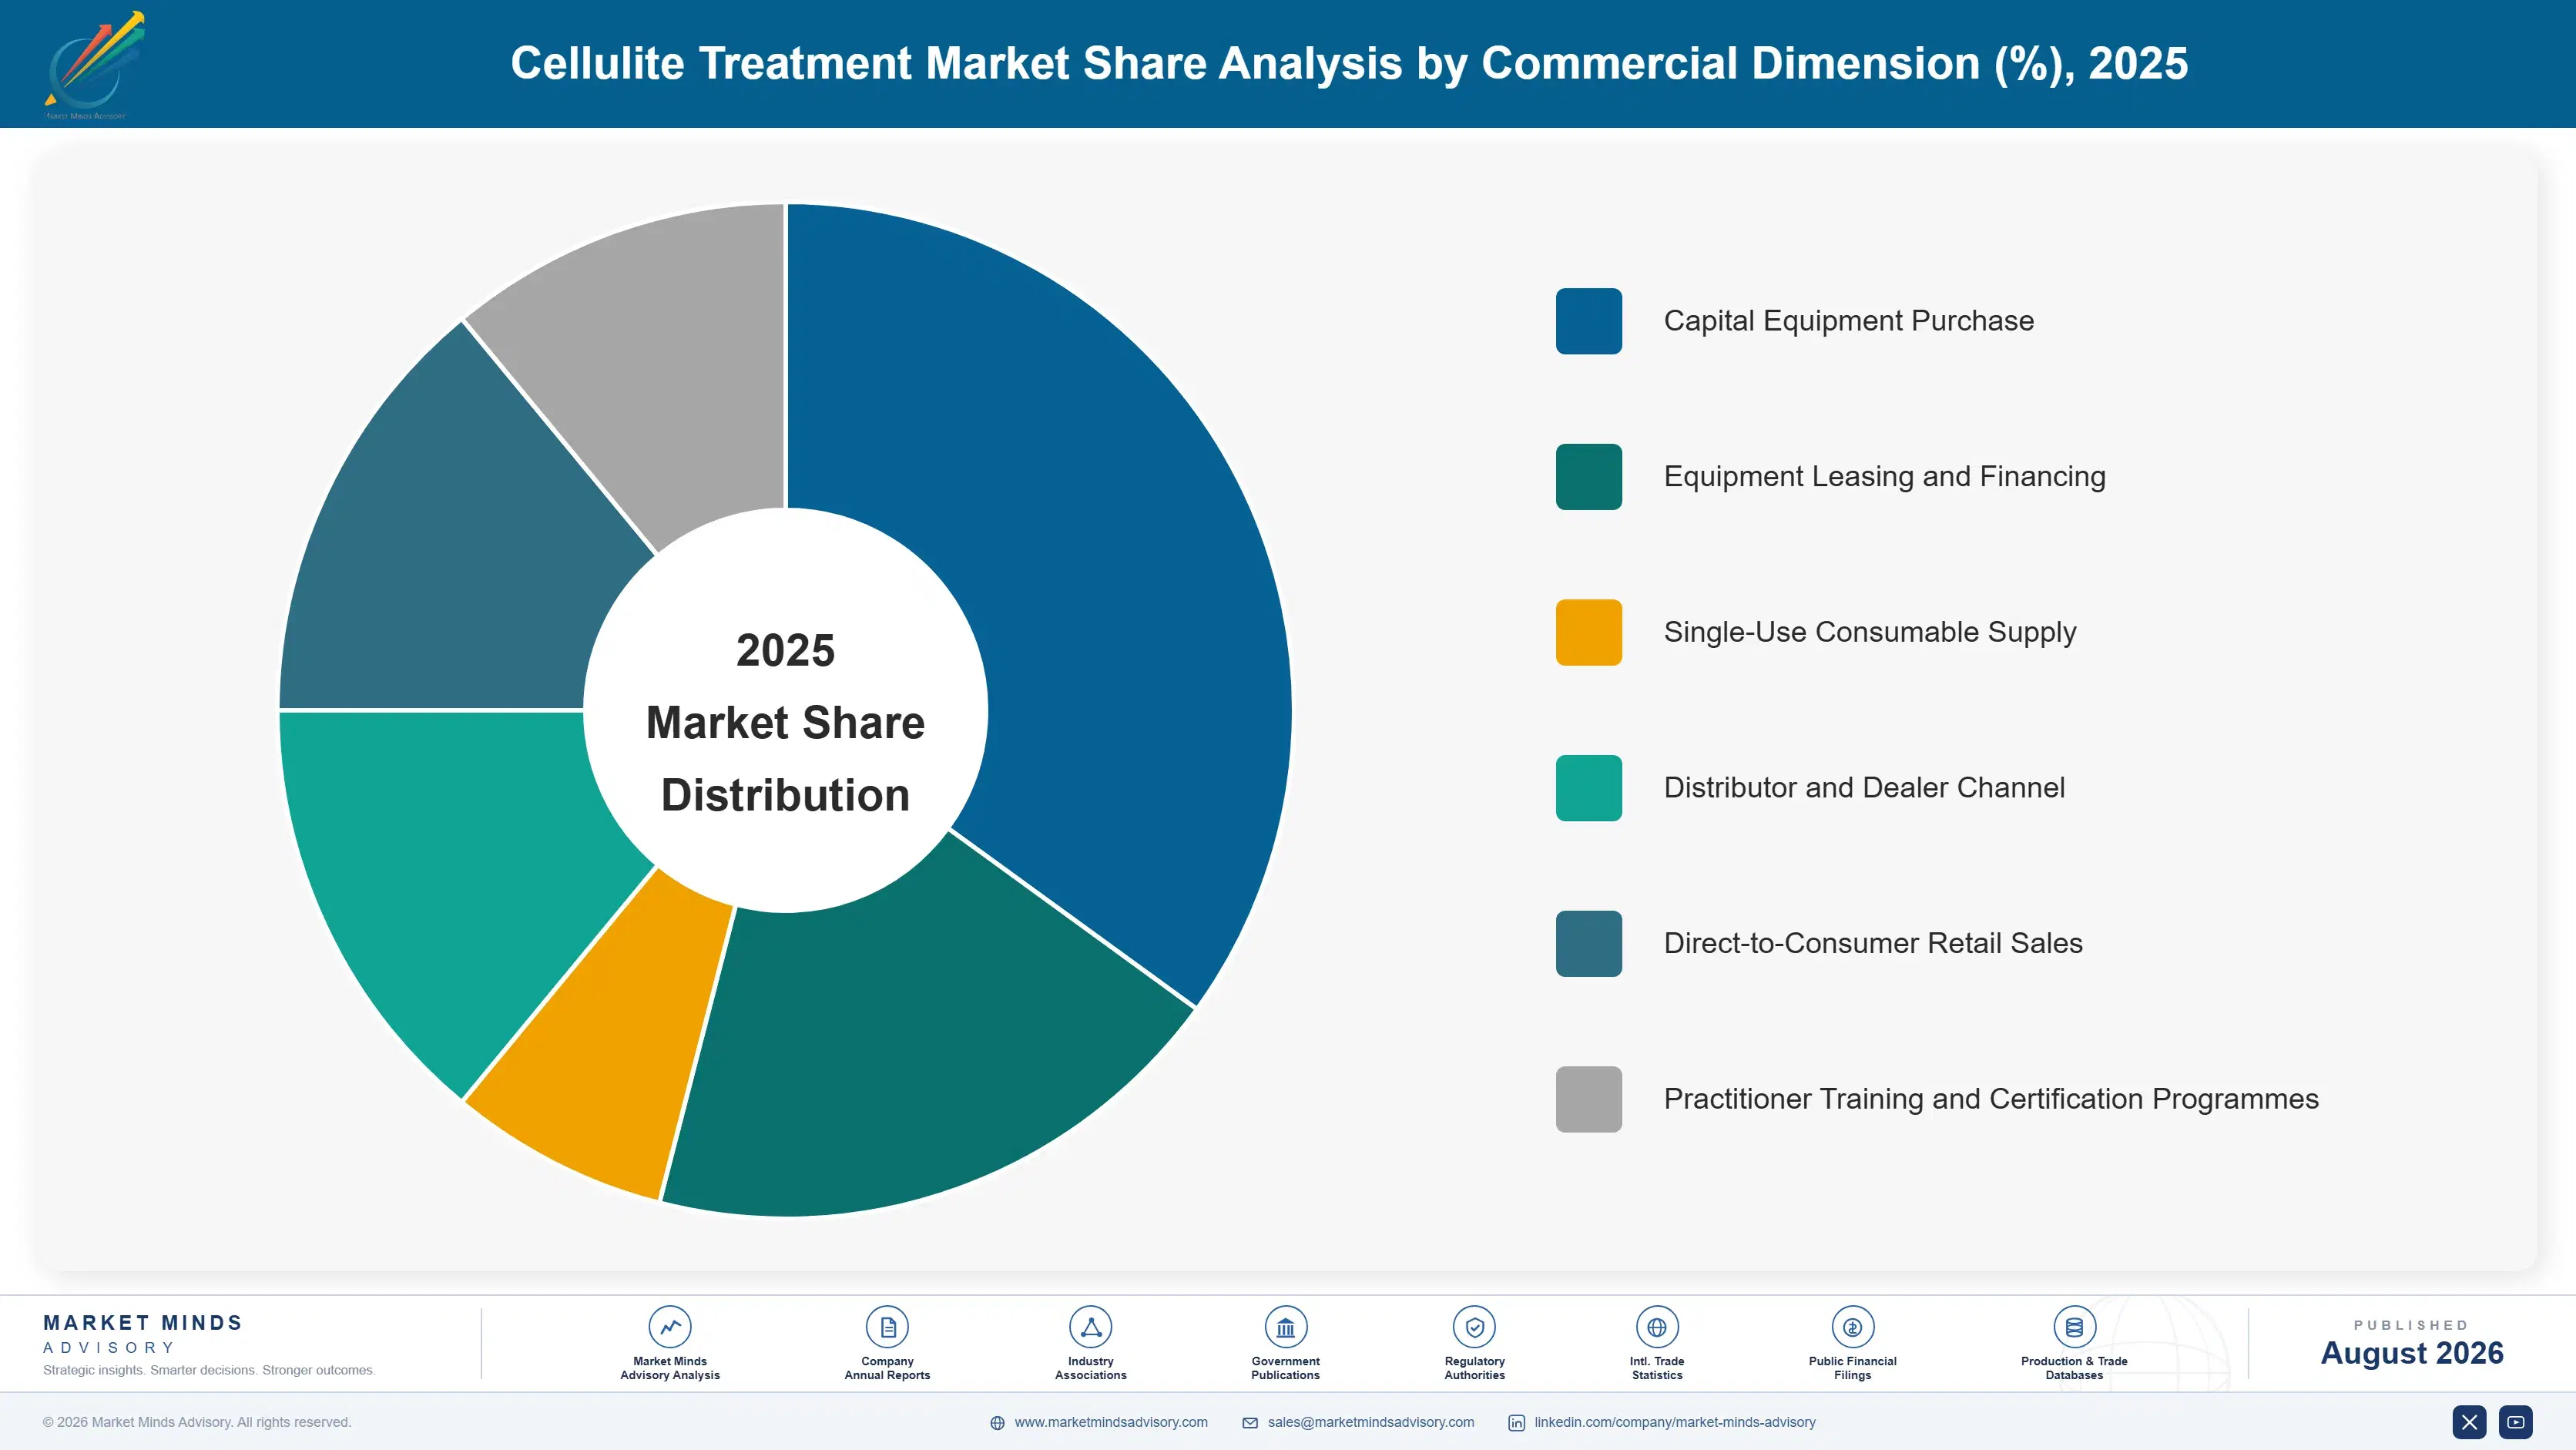The height and width of the screenshot is (1450, 2576).
Task: Click the chart title text in header
Action: (x=1349, y=63)
